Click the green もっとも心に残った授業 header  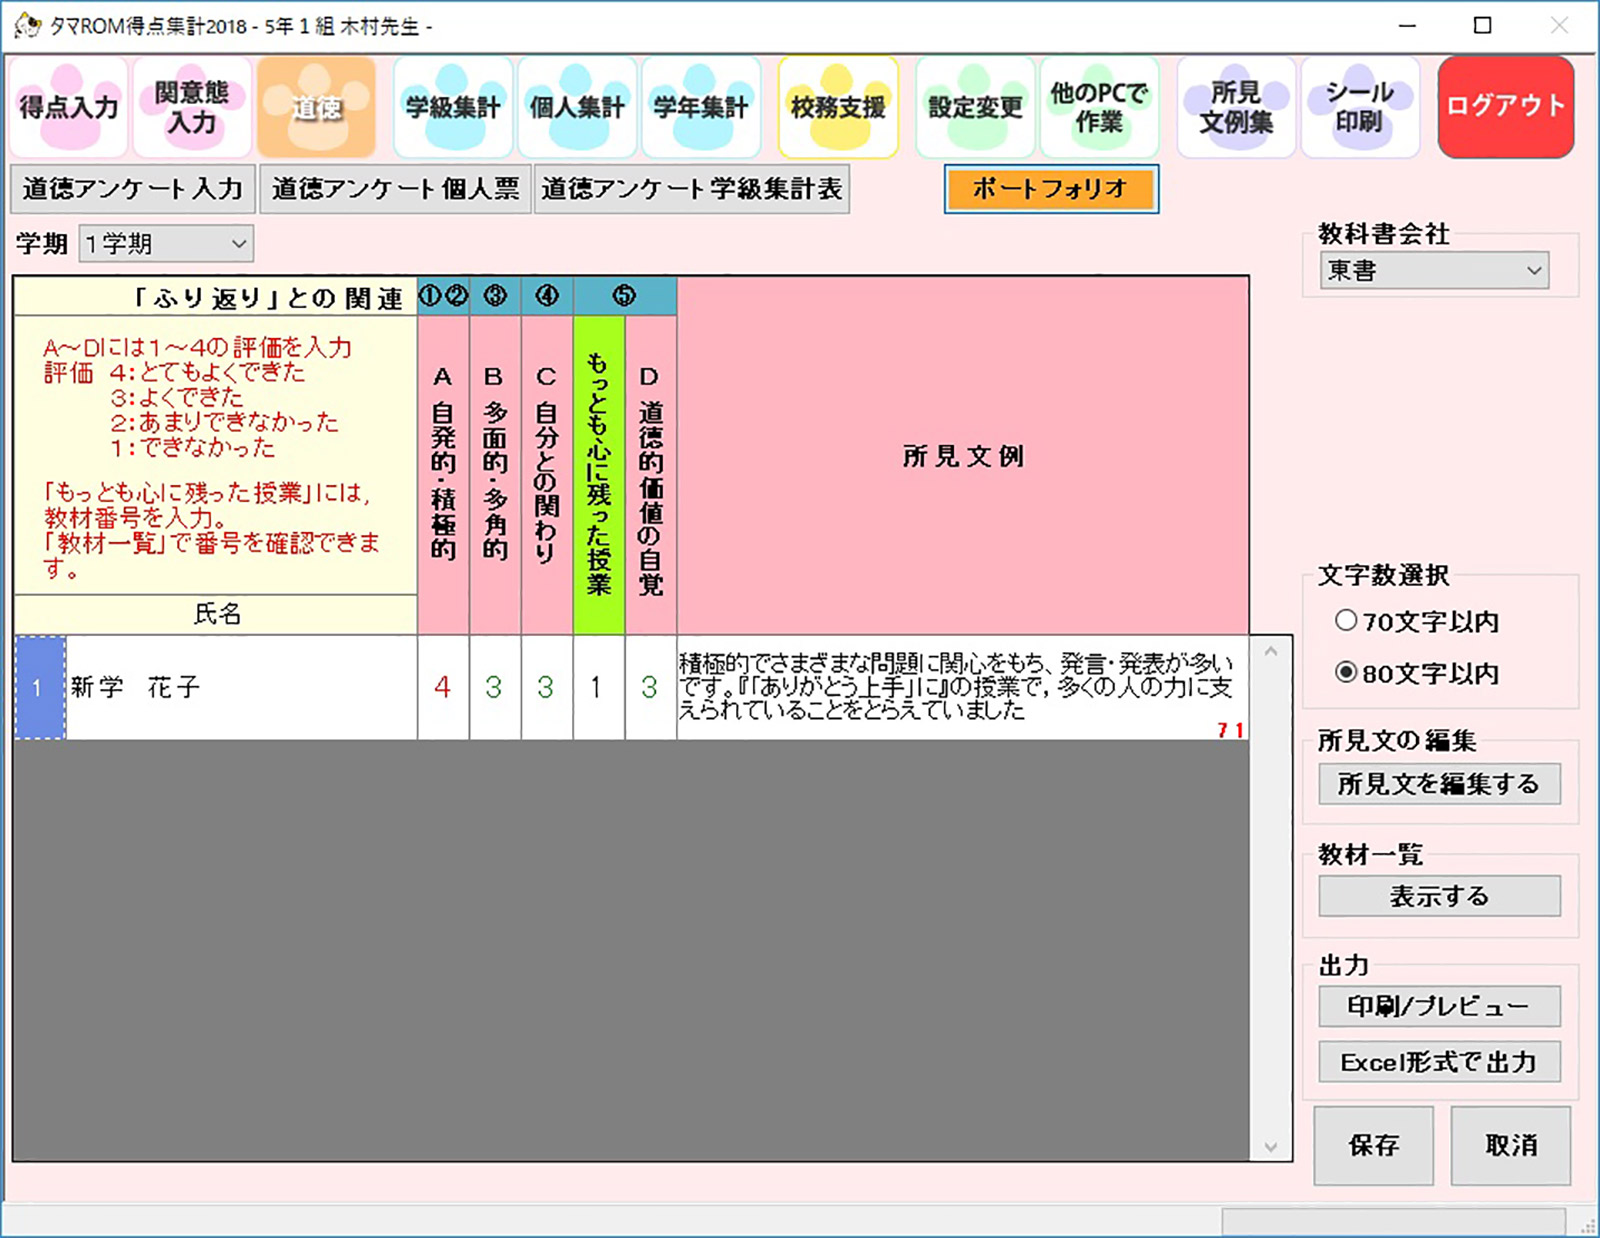tap(599, 475)
